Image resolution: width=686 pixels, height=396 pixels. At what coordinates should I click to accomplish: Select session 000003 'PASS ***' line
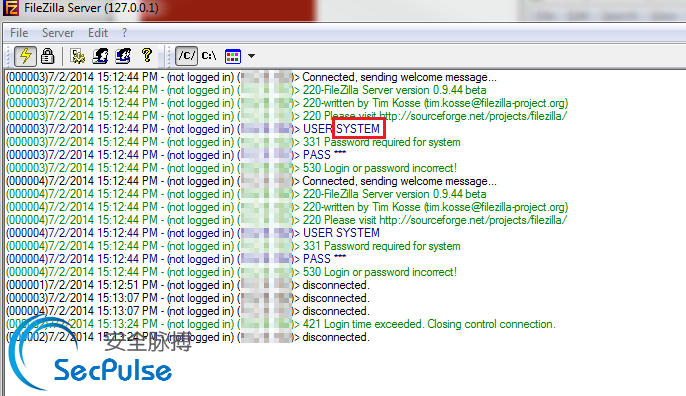click(176, 155)
